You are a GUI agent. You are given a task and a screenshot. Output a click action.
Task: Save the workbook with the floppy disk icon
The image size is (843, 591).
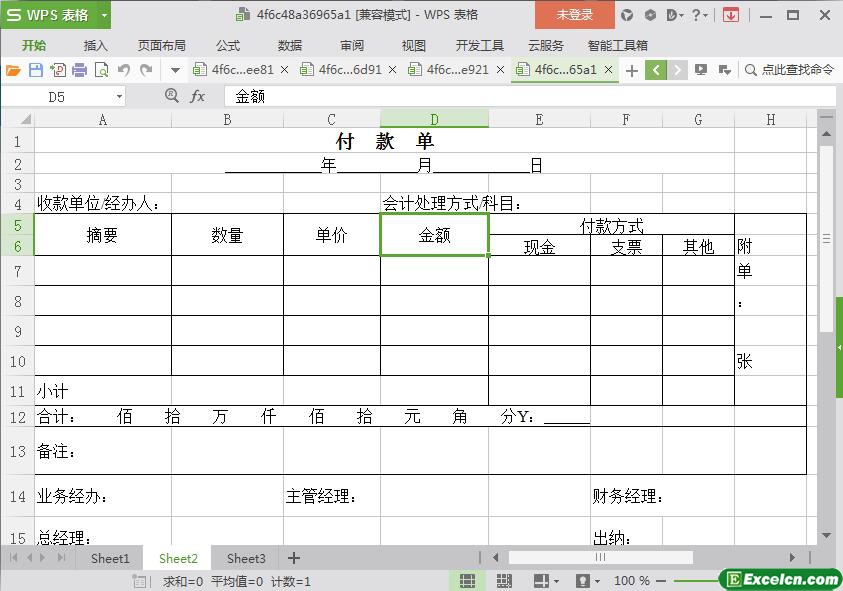pyautogui.click(x=35, y=70)
